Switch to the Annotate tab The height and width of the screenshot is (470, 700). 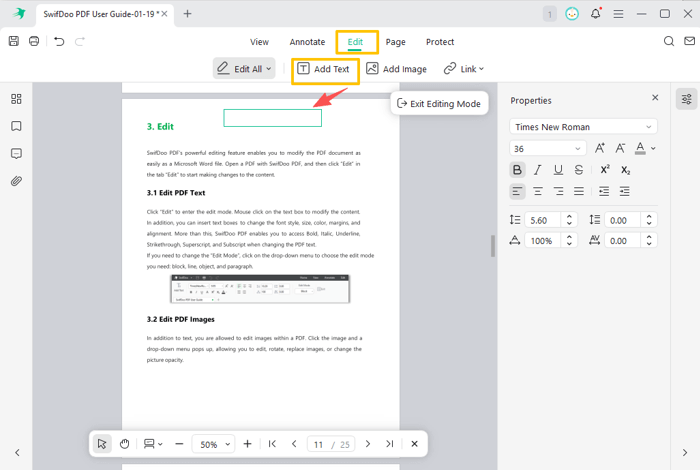[307, 42]
